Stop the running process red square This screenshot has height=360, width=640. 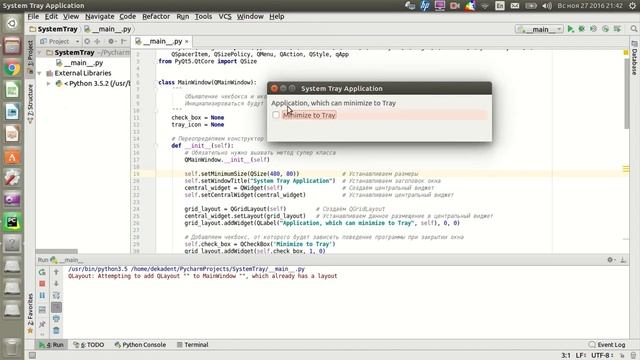(42, 283)
